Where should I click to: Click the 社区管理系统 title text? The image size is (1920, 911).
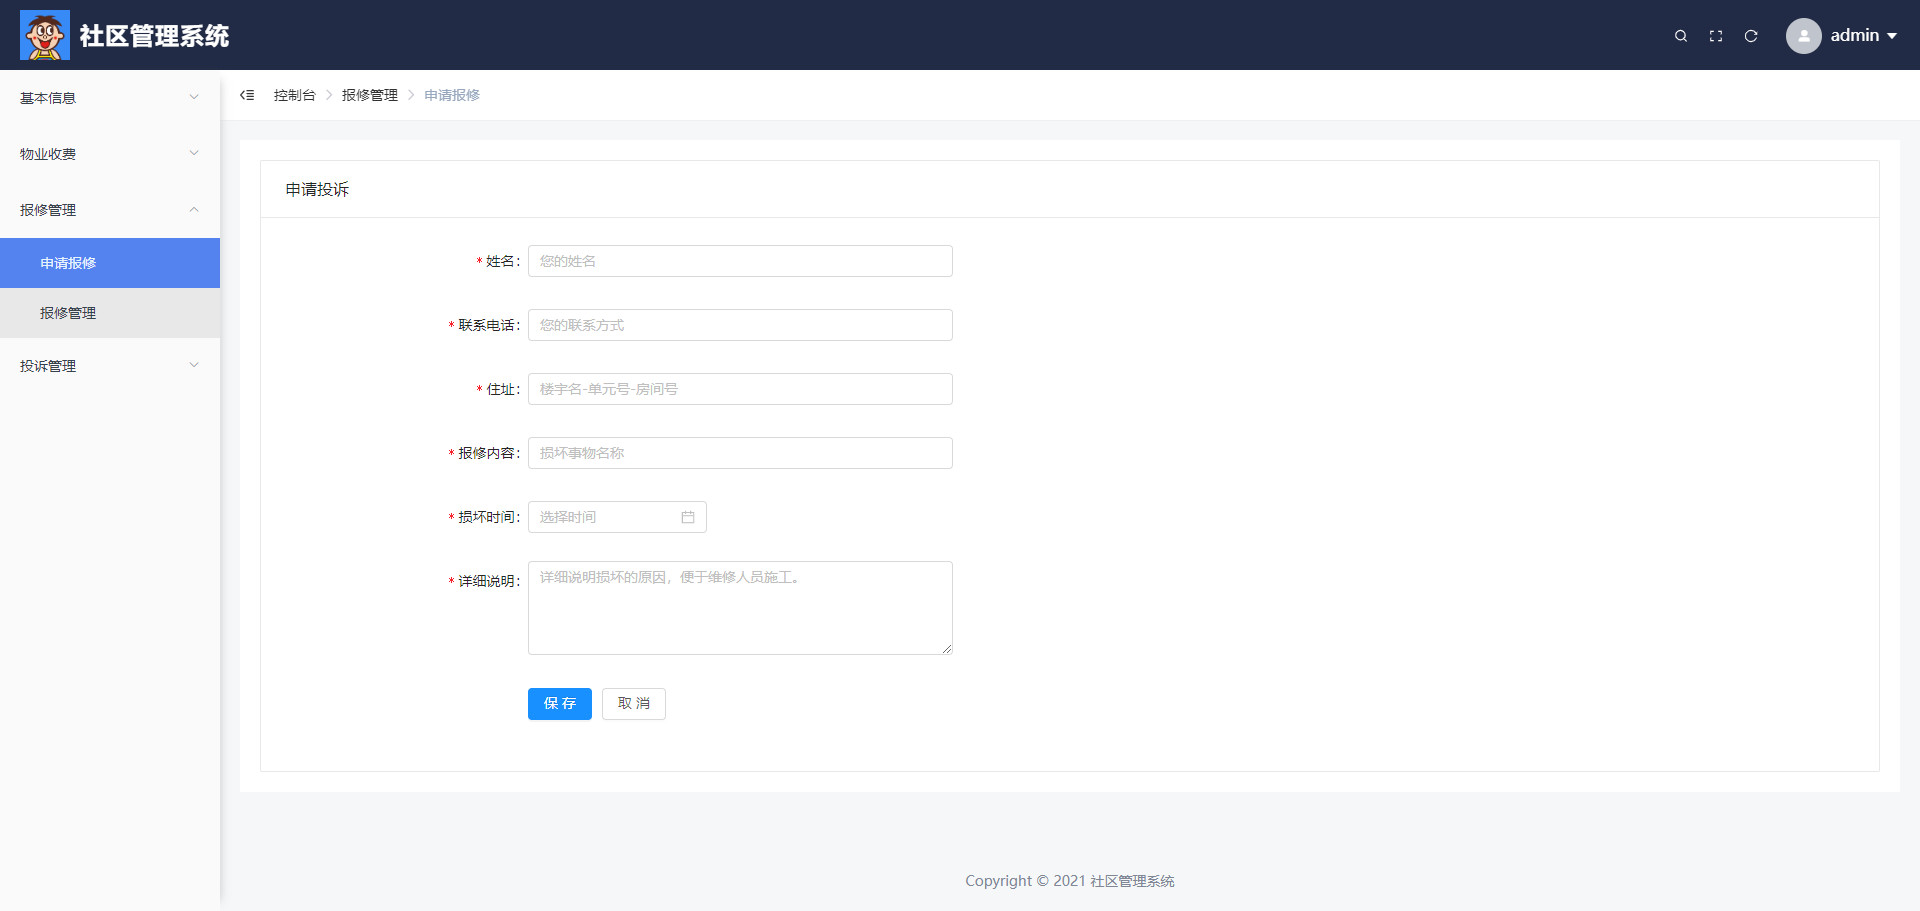tap(154, 36)
